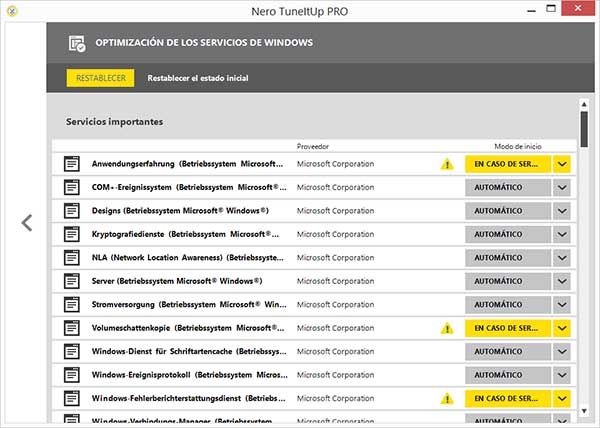Click AUTOMÁTICO button for Stromversorgung

[508, 304]
